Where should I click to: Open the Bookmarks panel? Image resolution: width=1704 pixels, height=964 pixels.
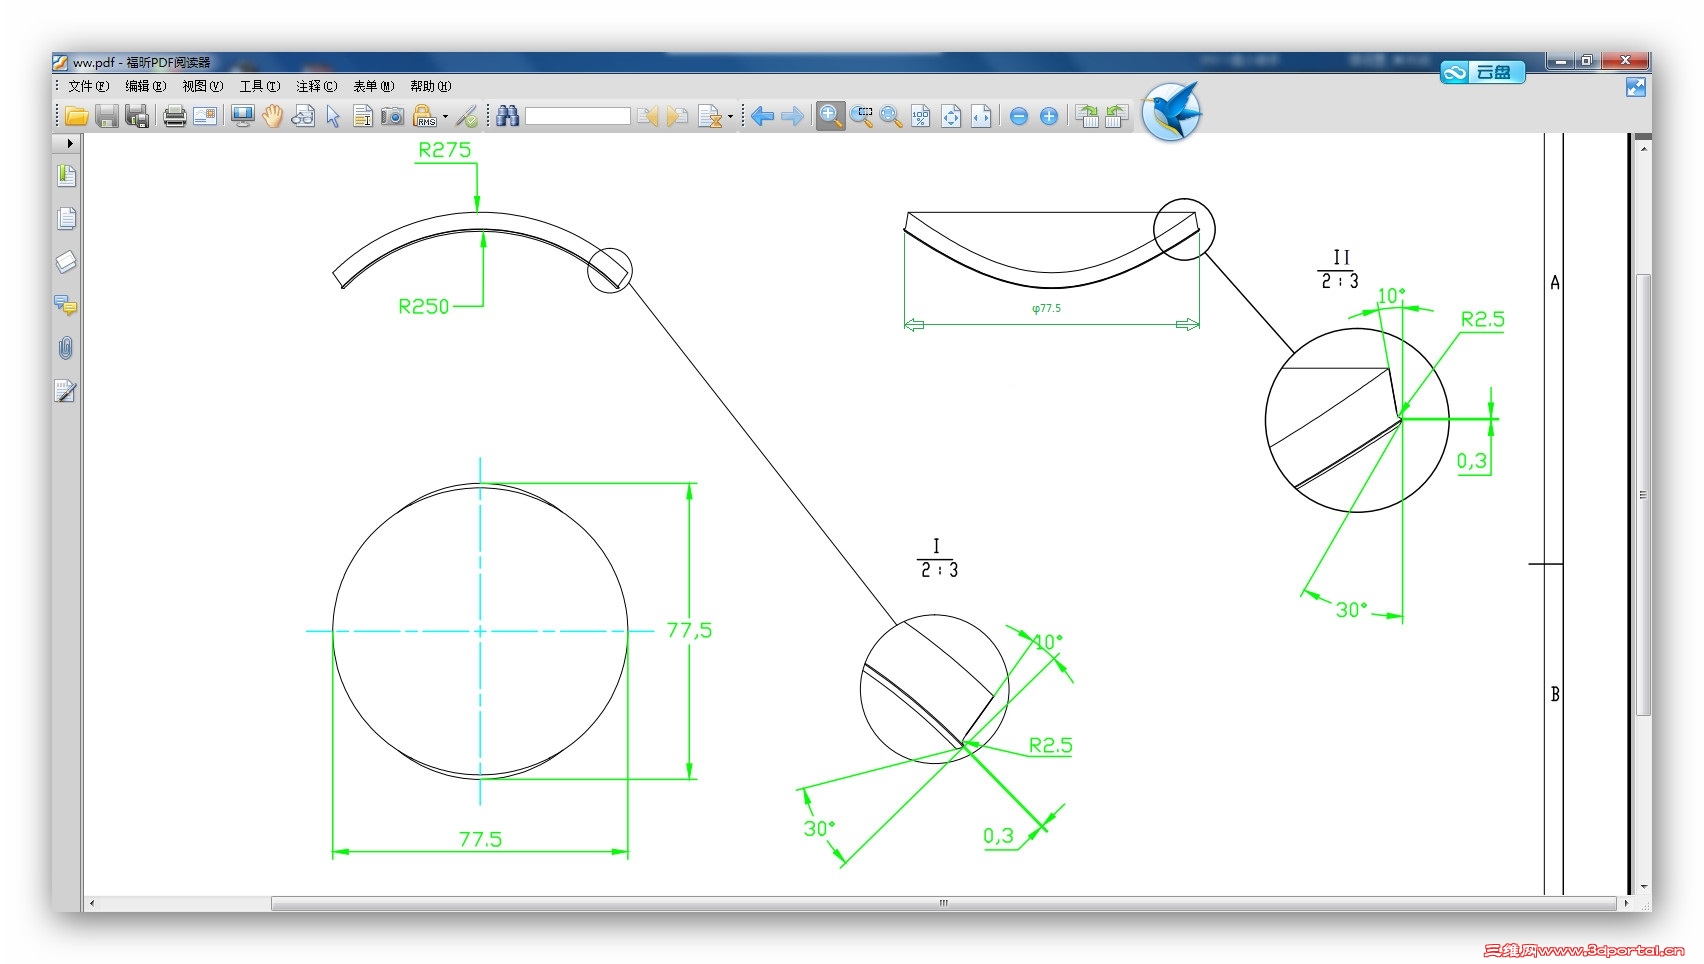tap(66, 176)
